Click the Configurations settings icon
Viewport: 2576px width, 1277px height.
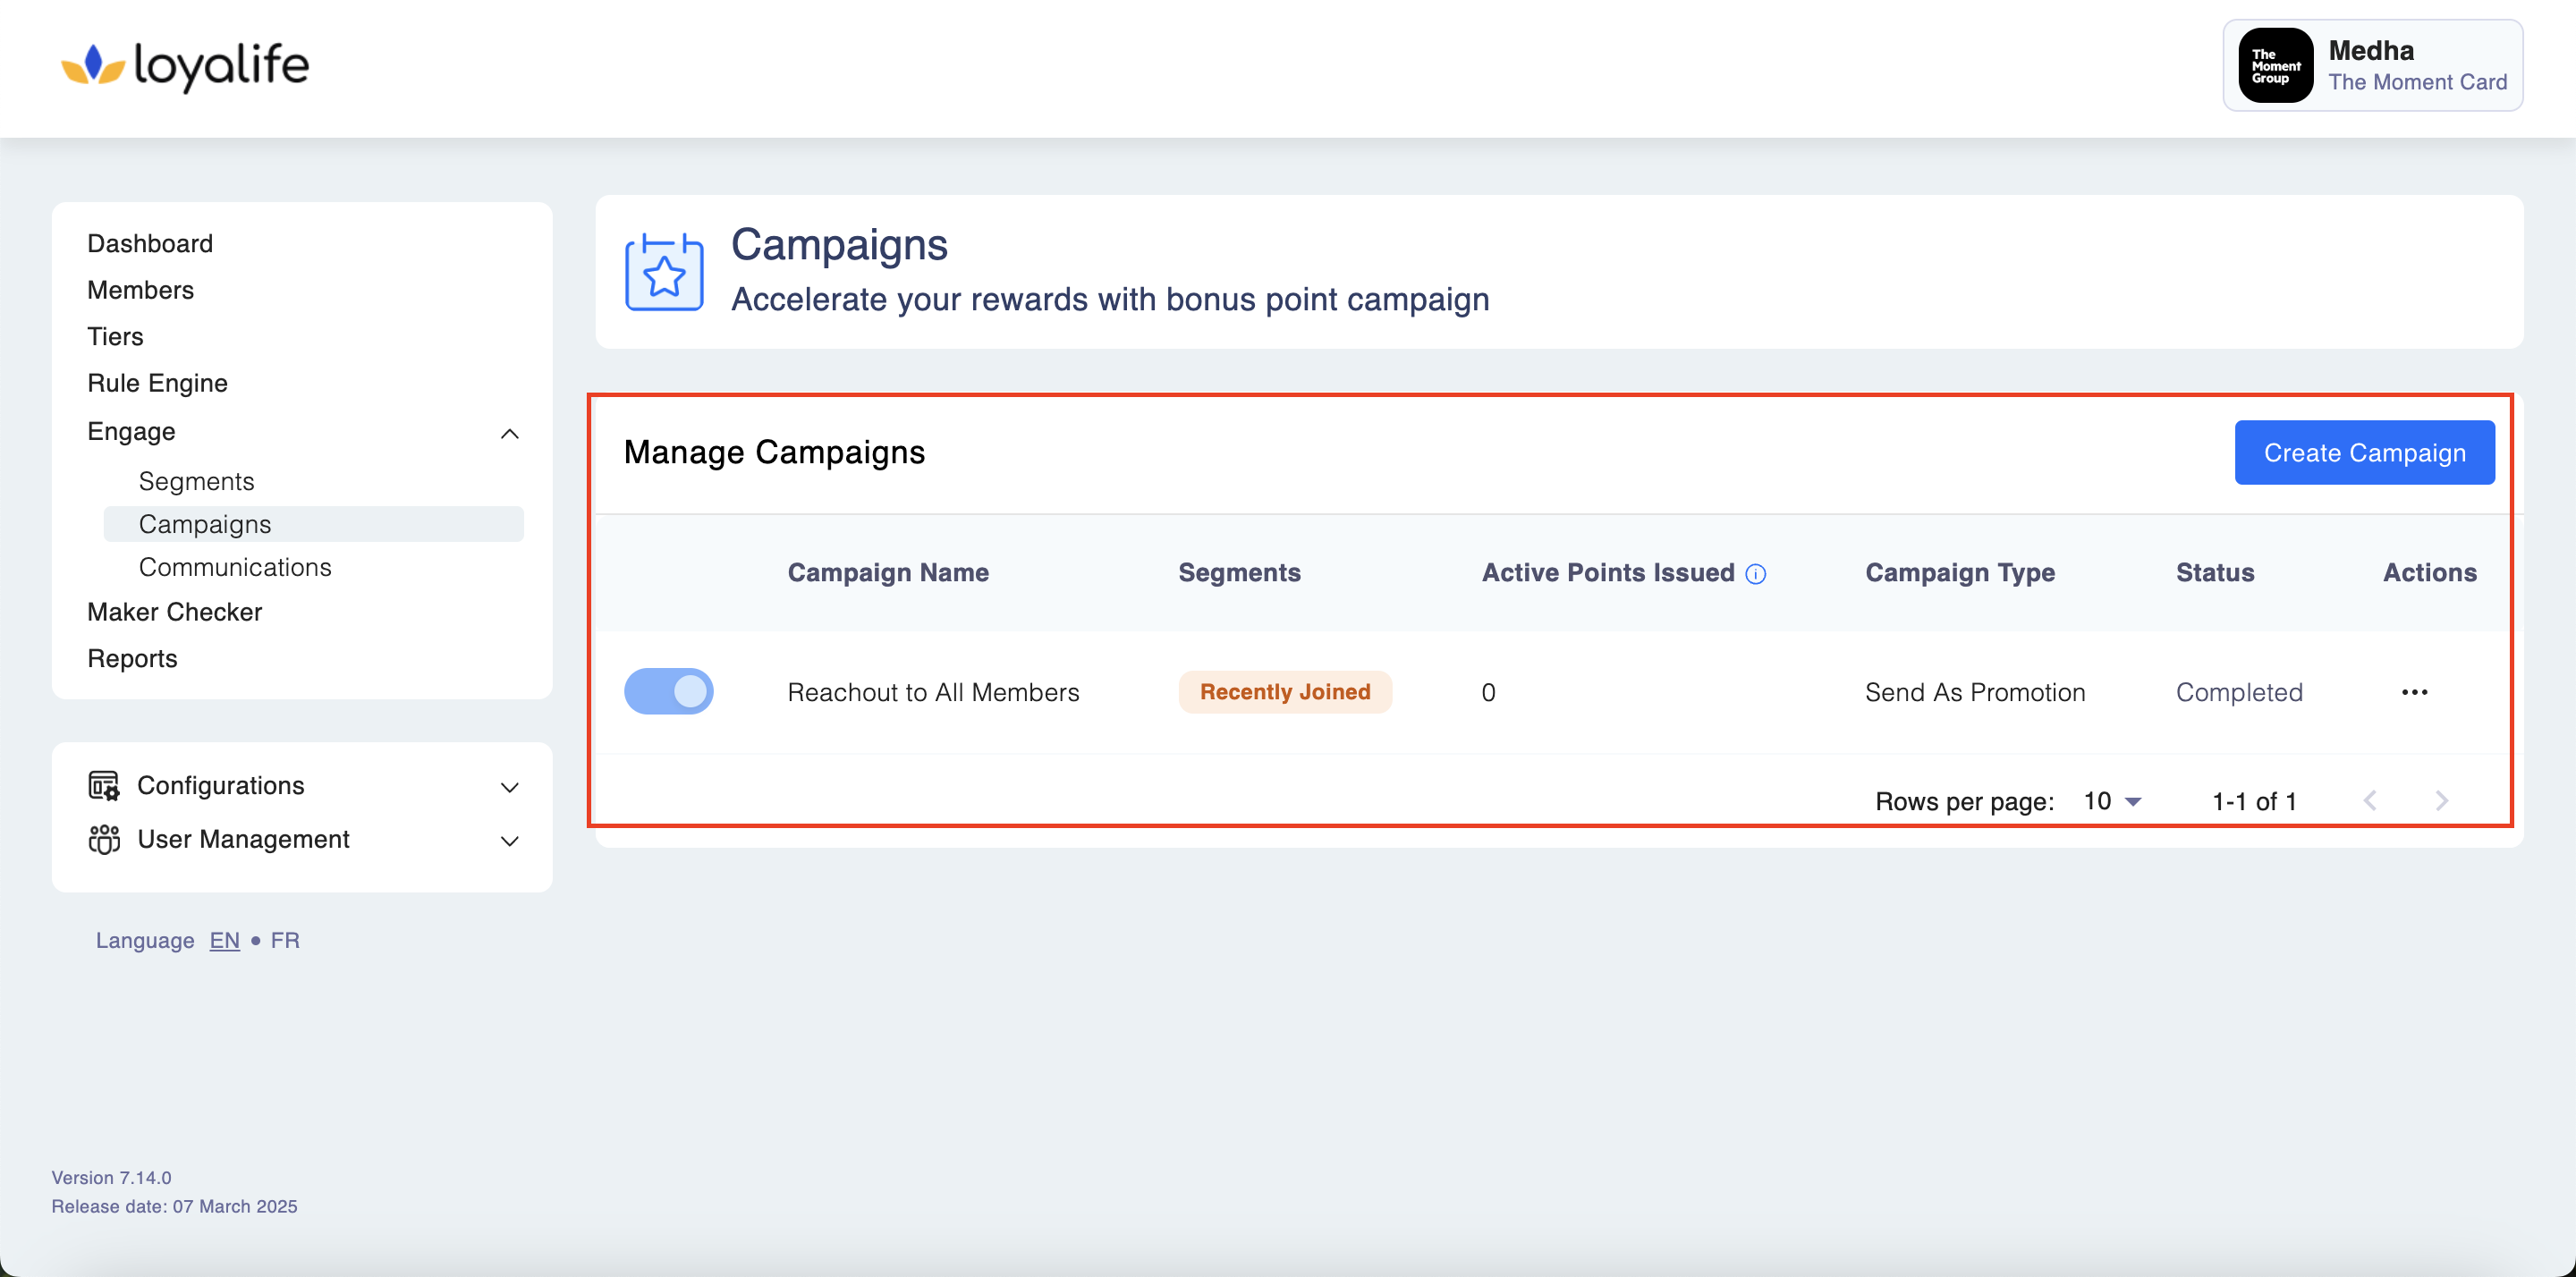103,786
